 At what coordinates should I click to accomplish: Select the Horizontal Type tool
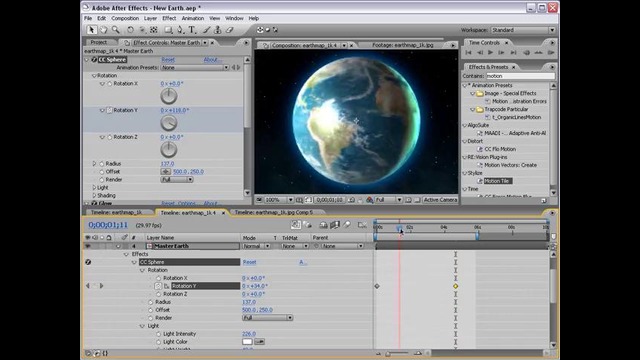tap(192, 30)
